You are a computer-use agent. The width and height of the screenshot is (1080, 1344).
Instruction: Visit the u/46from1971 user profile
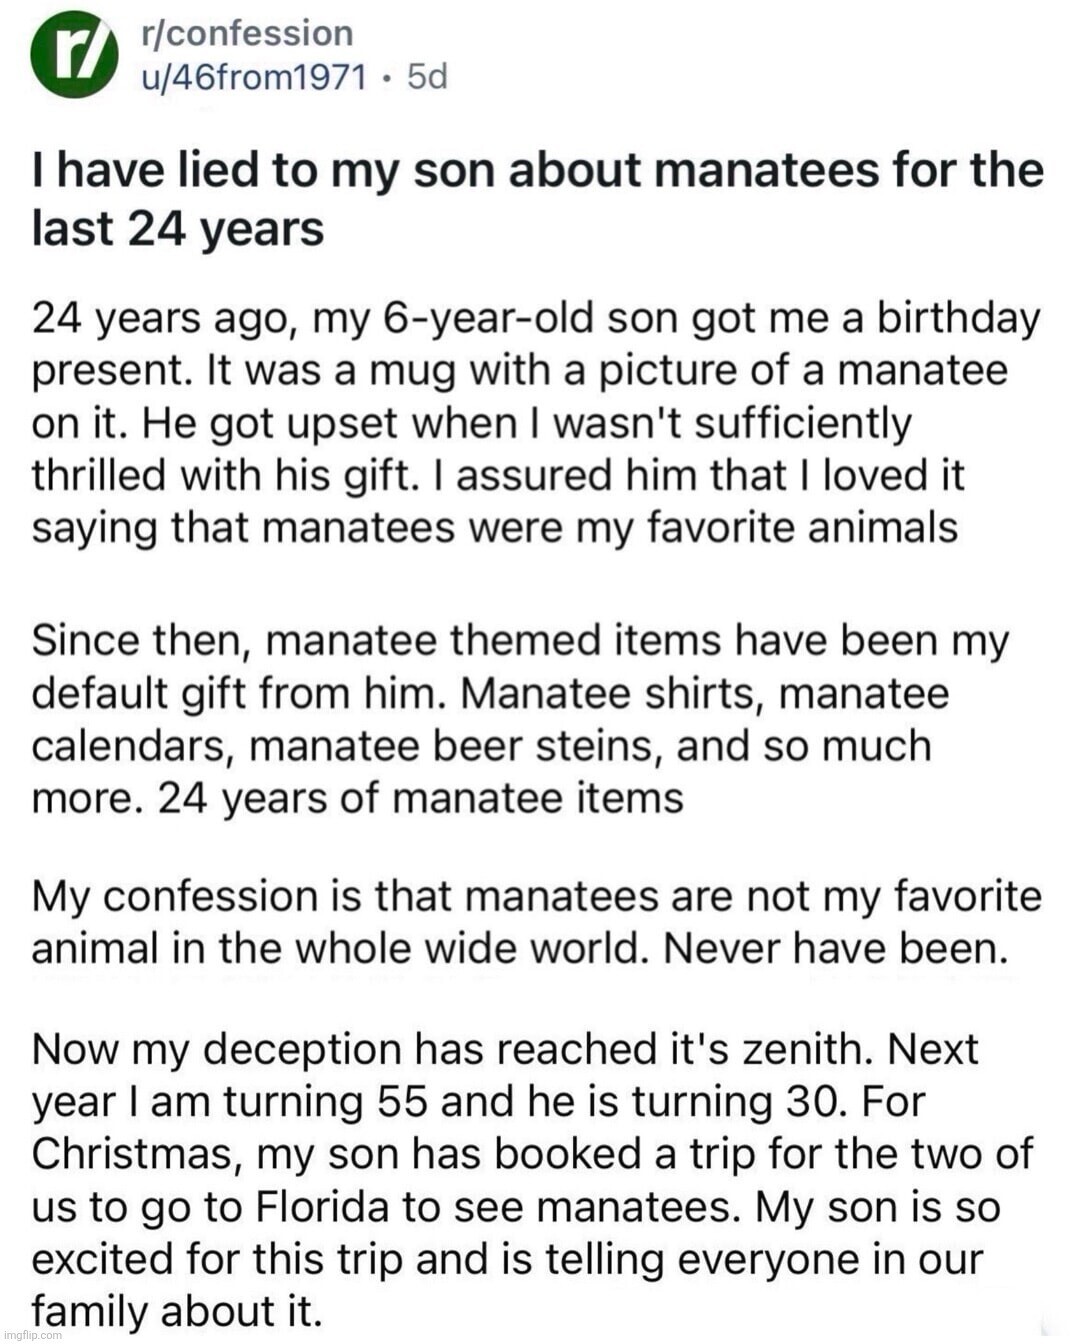click(x=255, y=77)
